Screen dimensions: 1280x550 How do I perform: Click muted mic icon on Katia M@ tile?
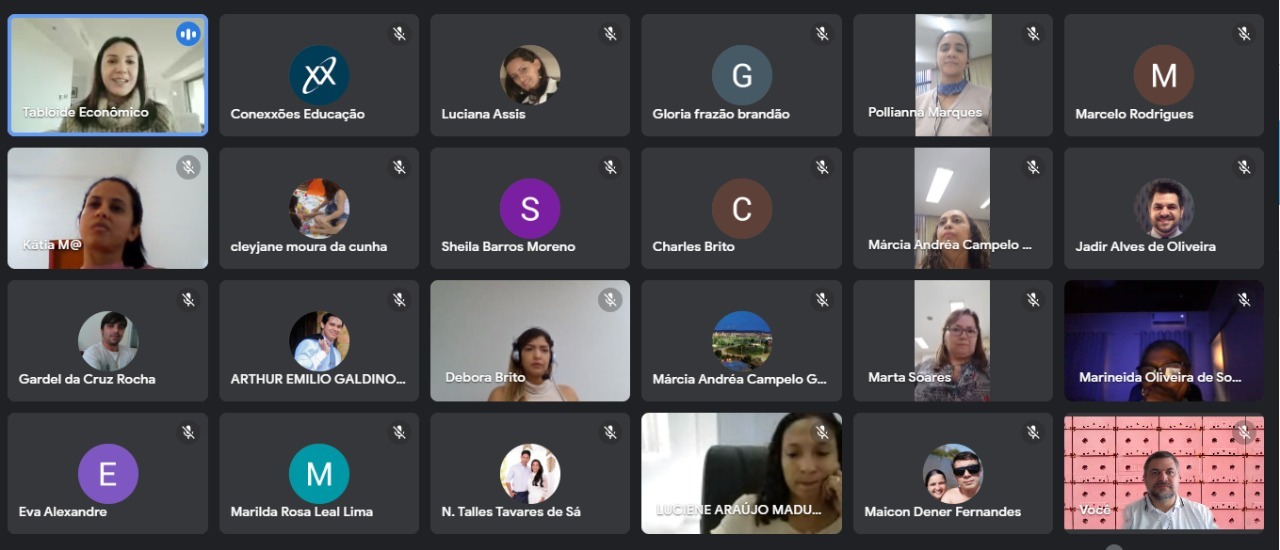point(188,167)
